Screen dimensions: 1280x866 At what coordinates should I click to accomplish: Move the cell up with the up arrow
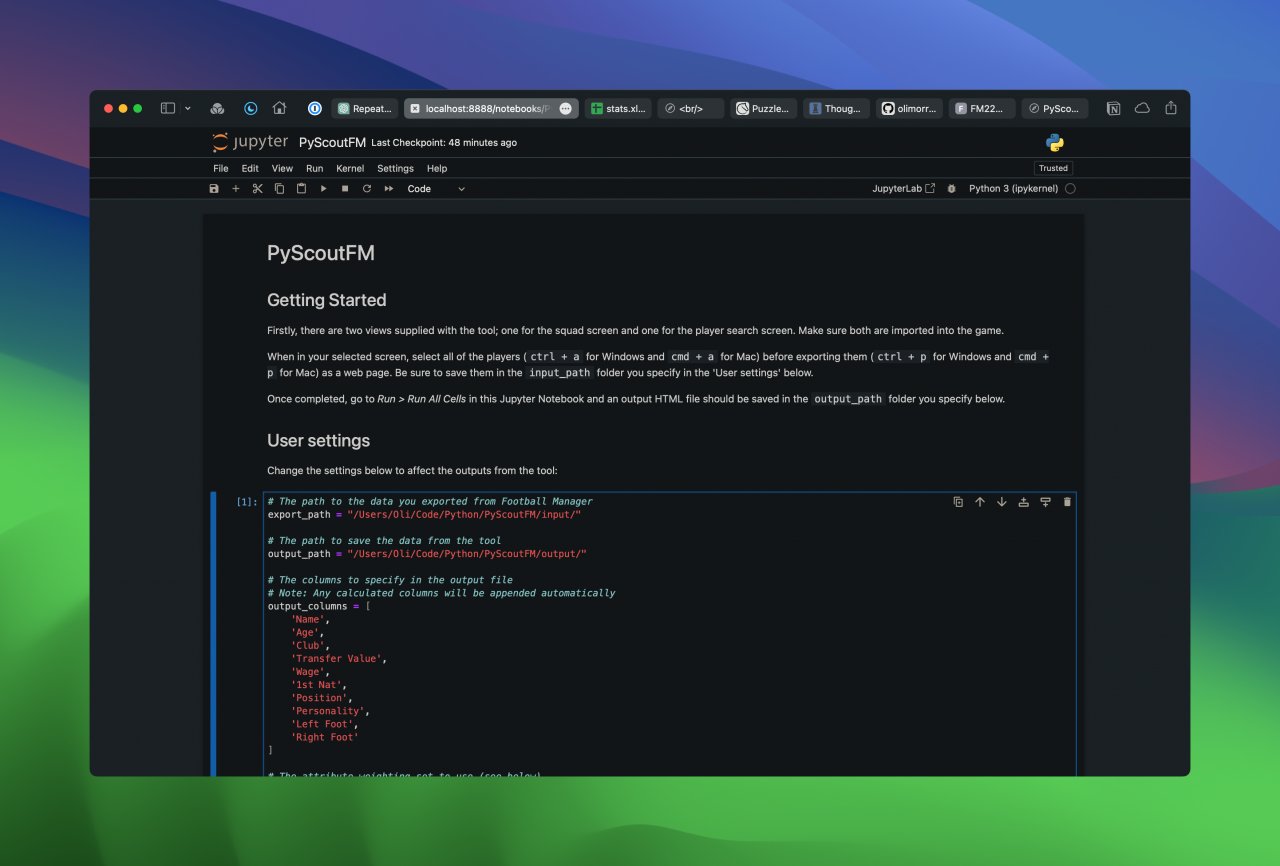980,502
